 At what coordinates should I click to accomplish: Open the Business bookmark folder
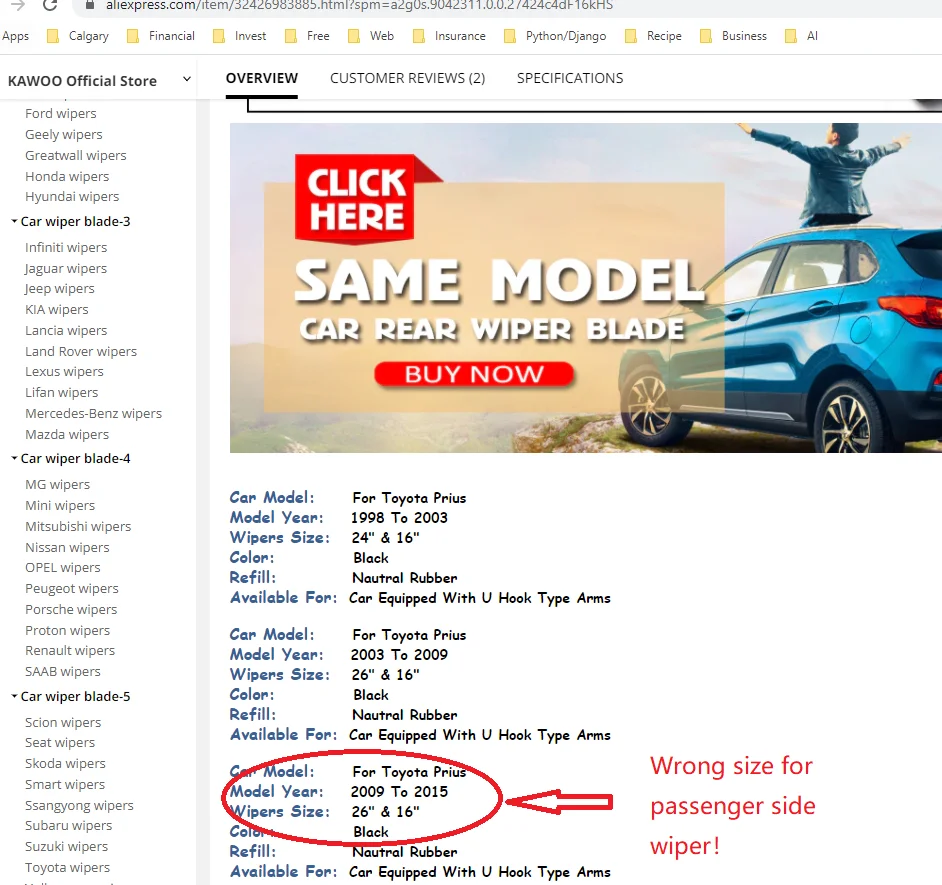(734, 36)
